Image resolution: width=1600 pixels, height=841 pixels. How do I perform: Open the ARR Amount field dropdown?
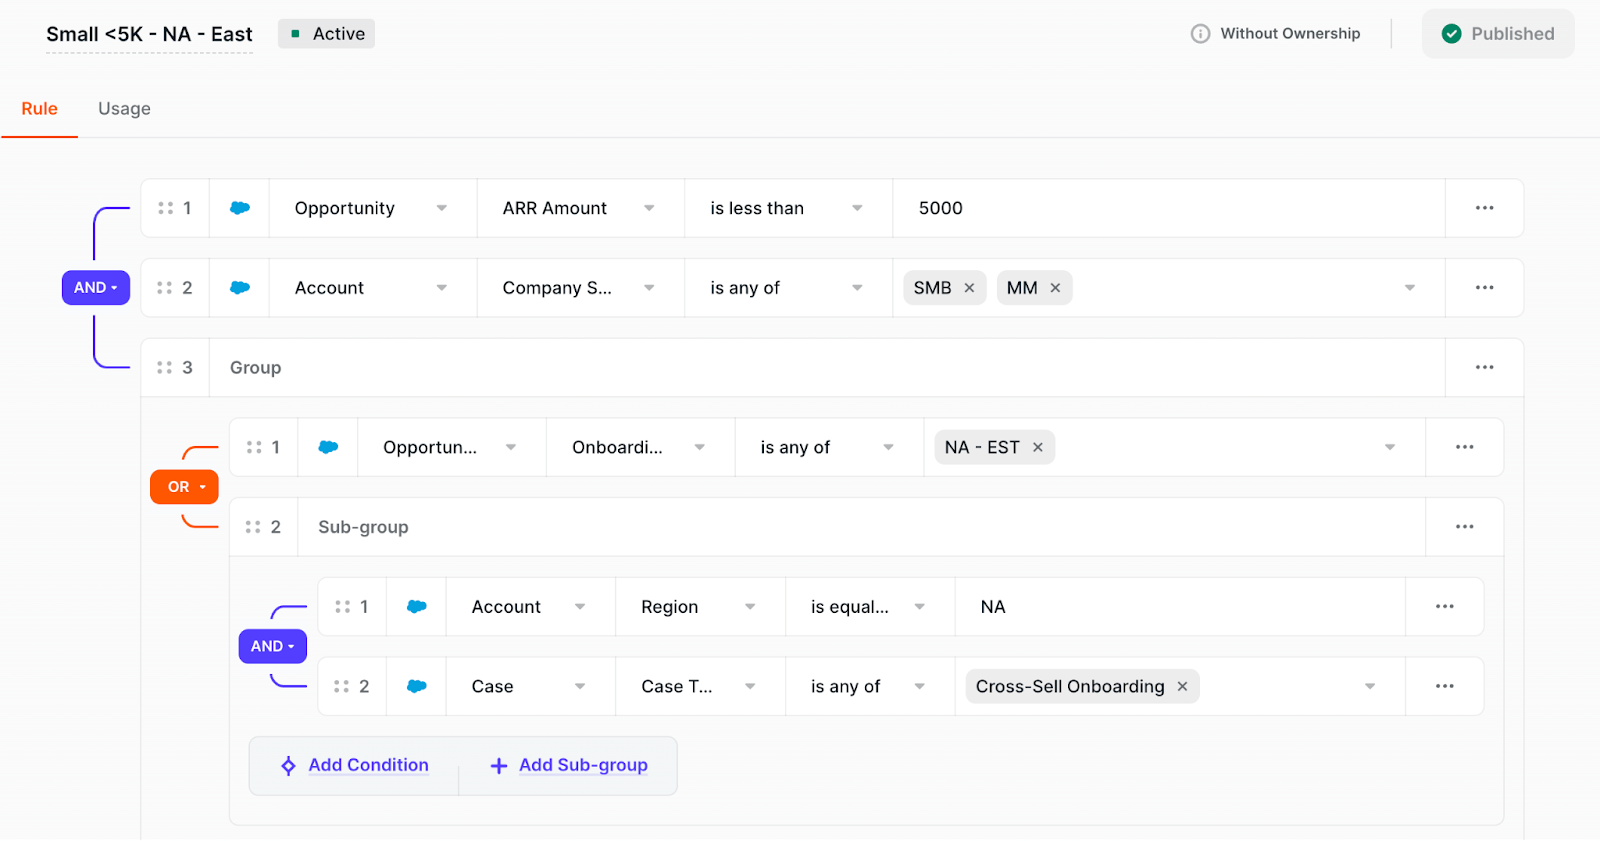tap(581, 208)
